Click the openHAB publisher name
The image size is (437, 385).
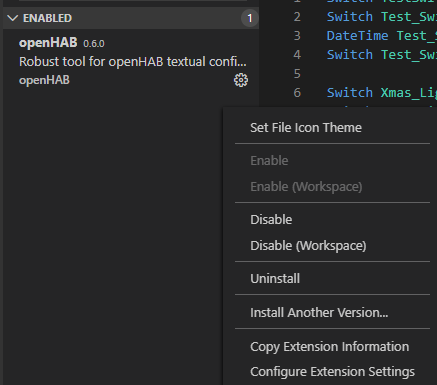tap(44, 80)
